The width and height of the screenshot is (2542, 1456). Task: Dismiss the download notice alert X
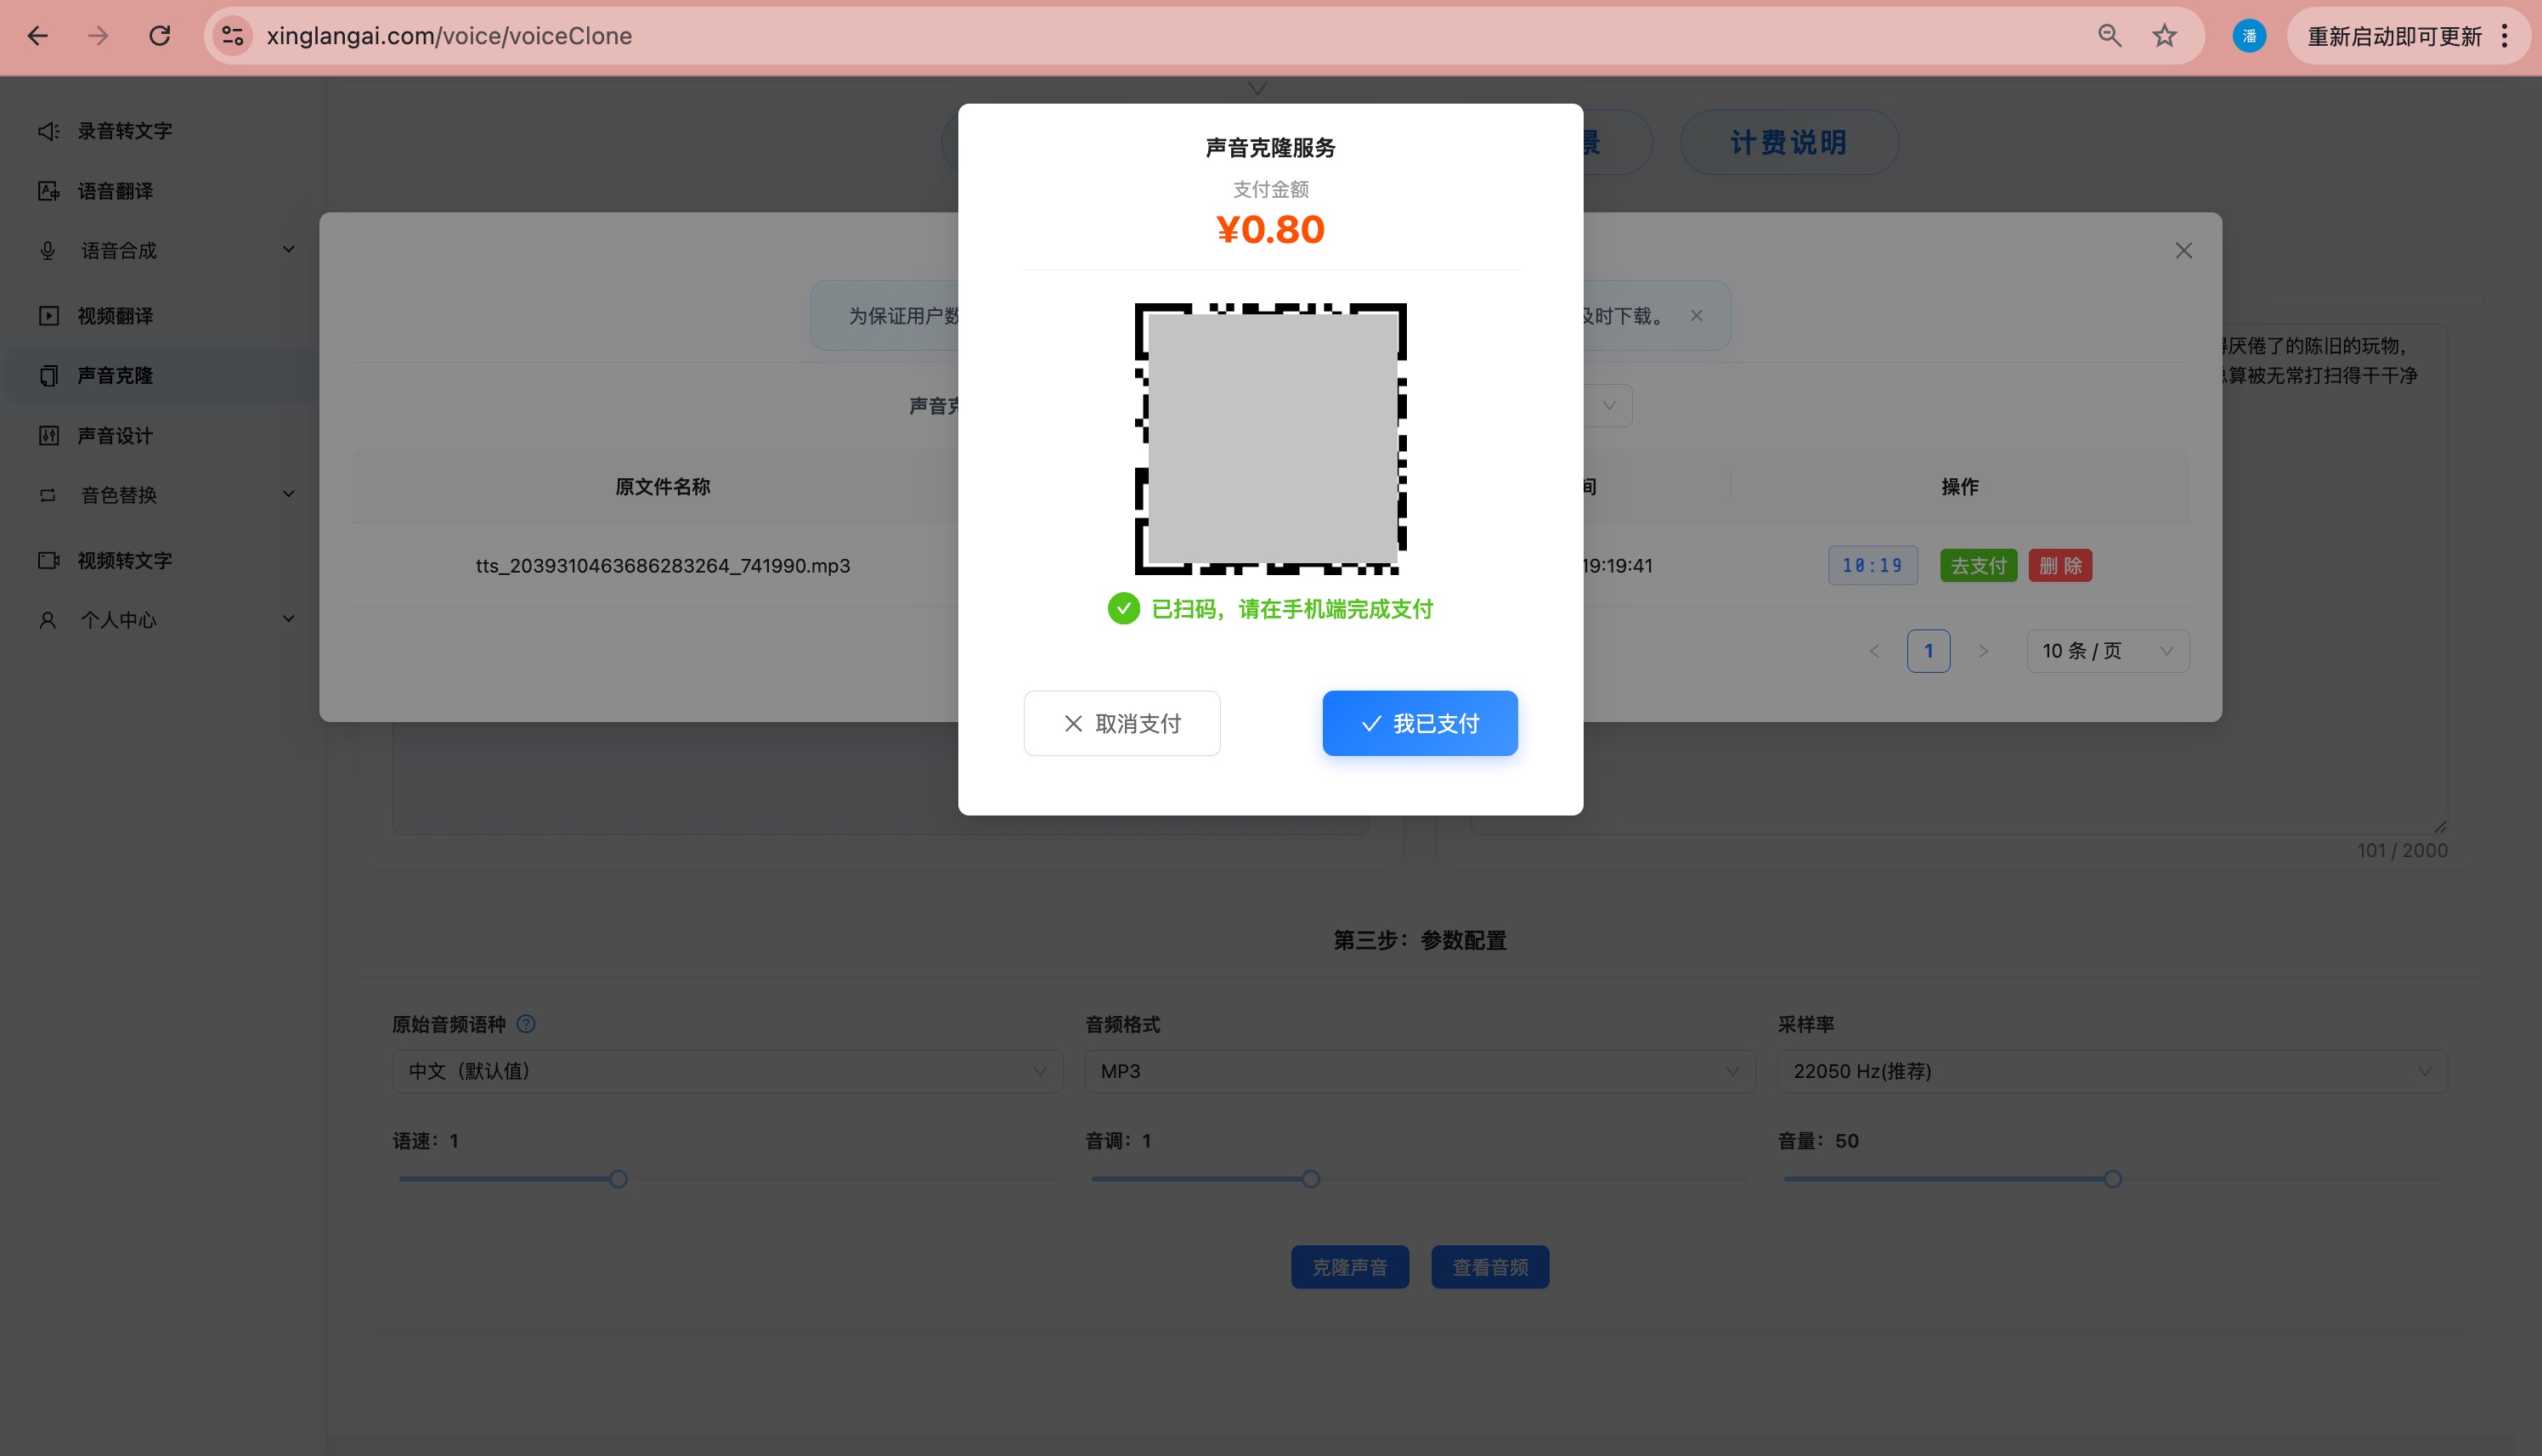pos(1697,316)
